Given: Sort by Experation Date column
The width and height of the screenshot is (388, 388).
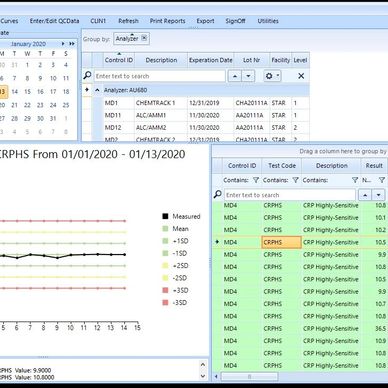Looking at the screenshot, I should (x=211, y=60).
